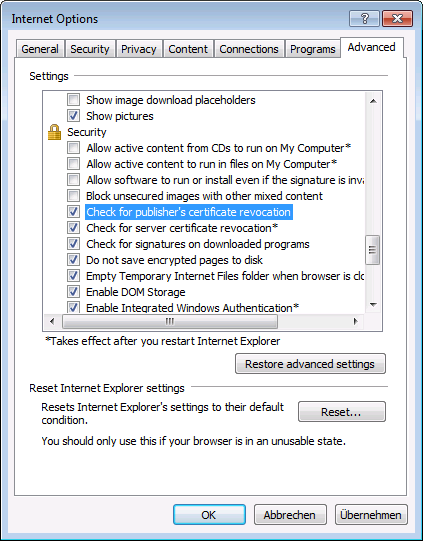The width and height of the screenshot is (423, 541).
Task: Click the horizontal scrollbar left arrow
Action: [x=52, y=322]
